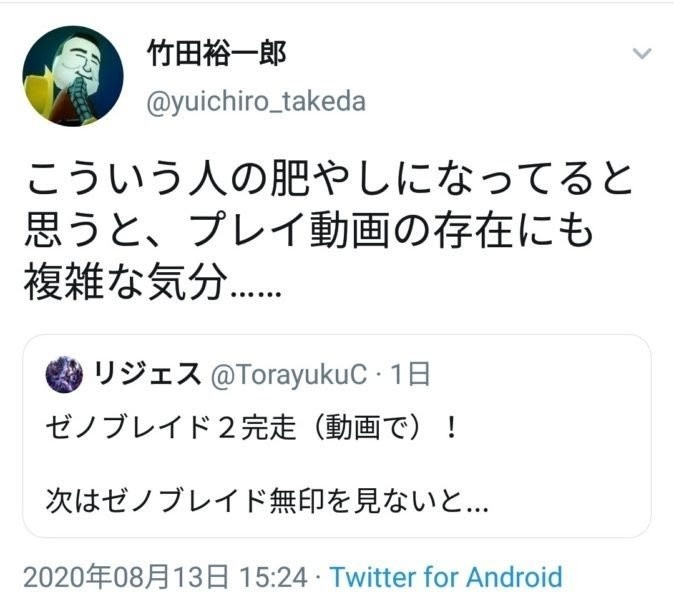
Task: Click the quoted author name リジェス
Action: [x=147, y=373]
